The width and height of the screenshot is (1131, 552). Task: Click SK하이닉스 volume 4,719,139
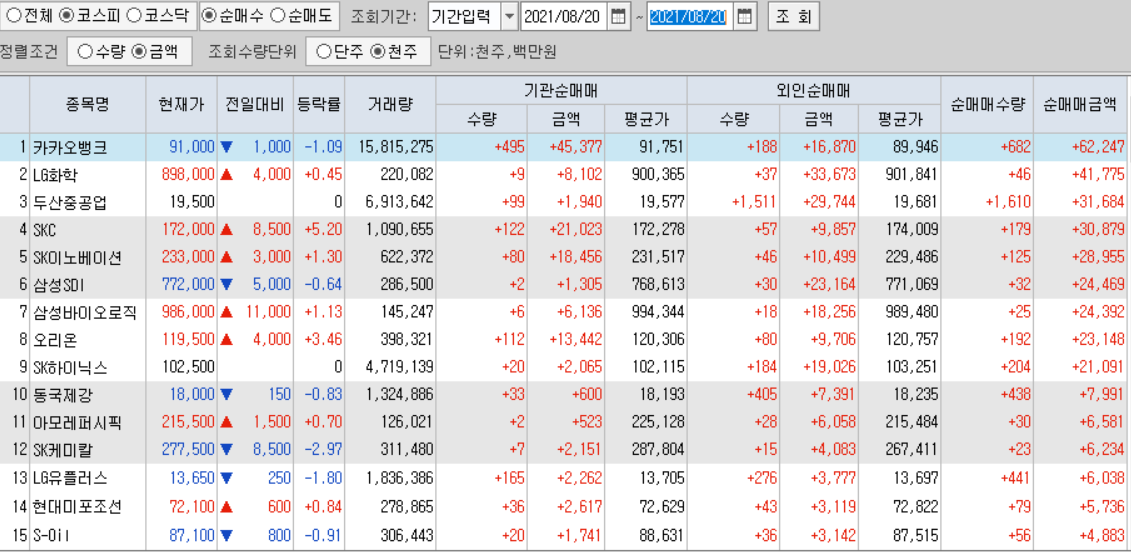pos(400,367)
